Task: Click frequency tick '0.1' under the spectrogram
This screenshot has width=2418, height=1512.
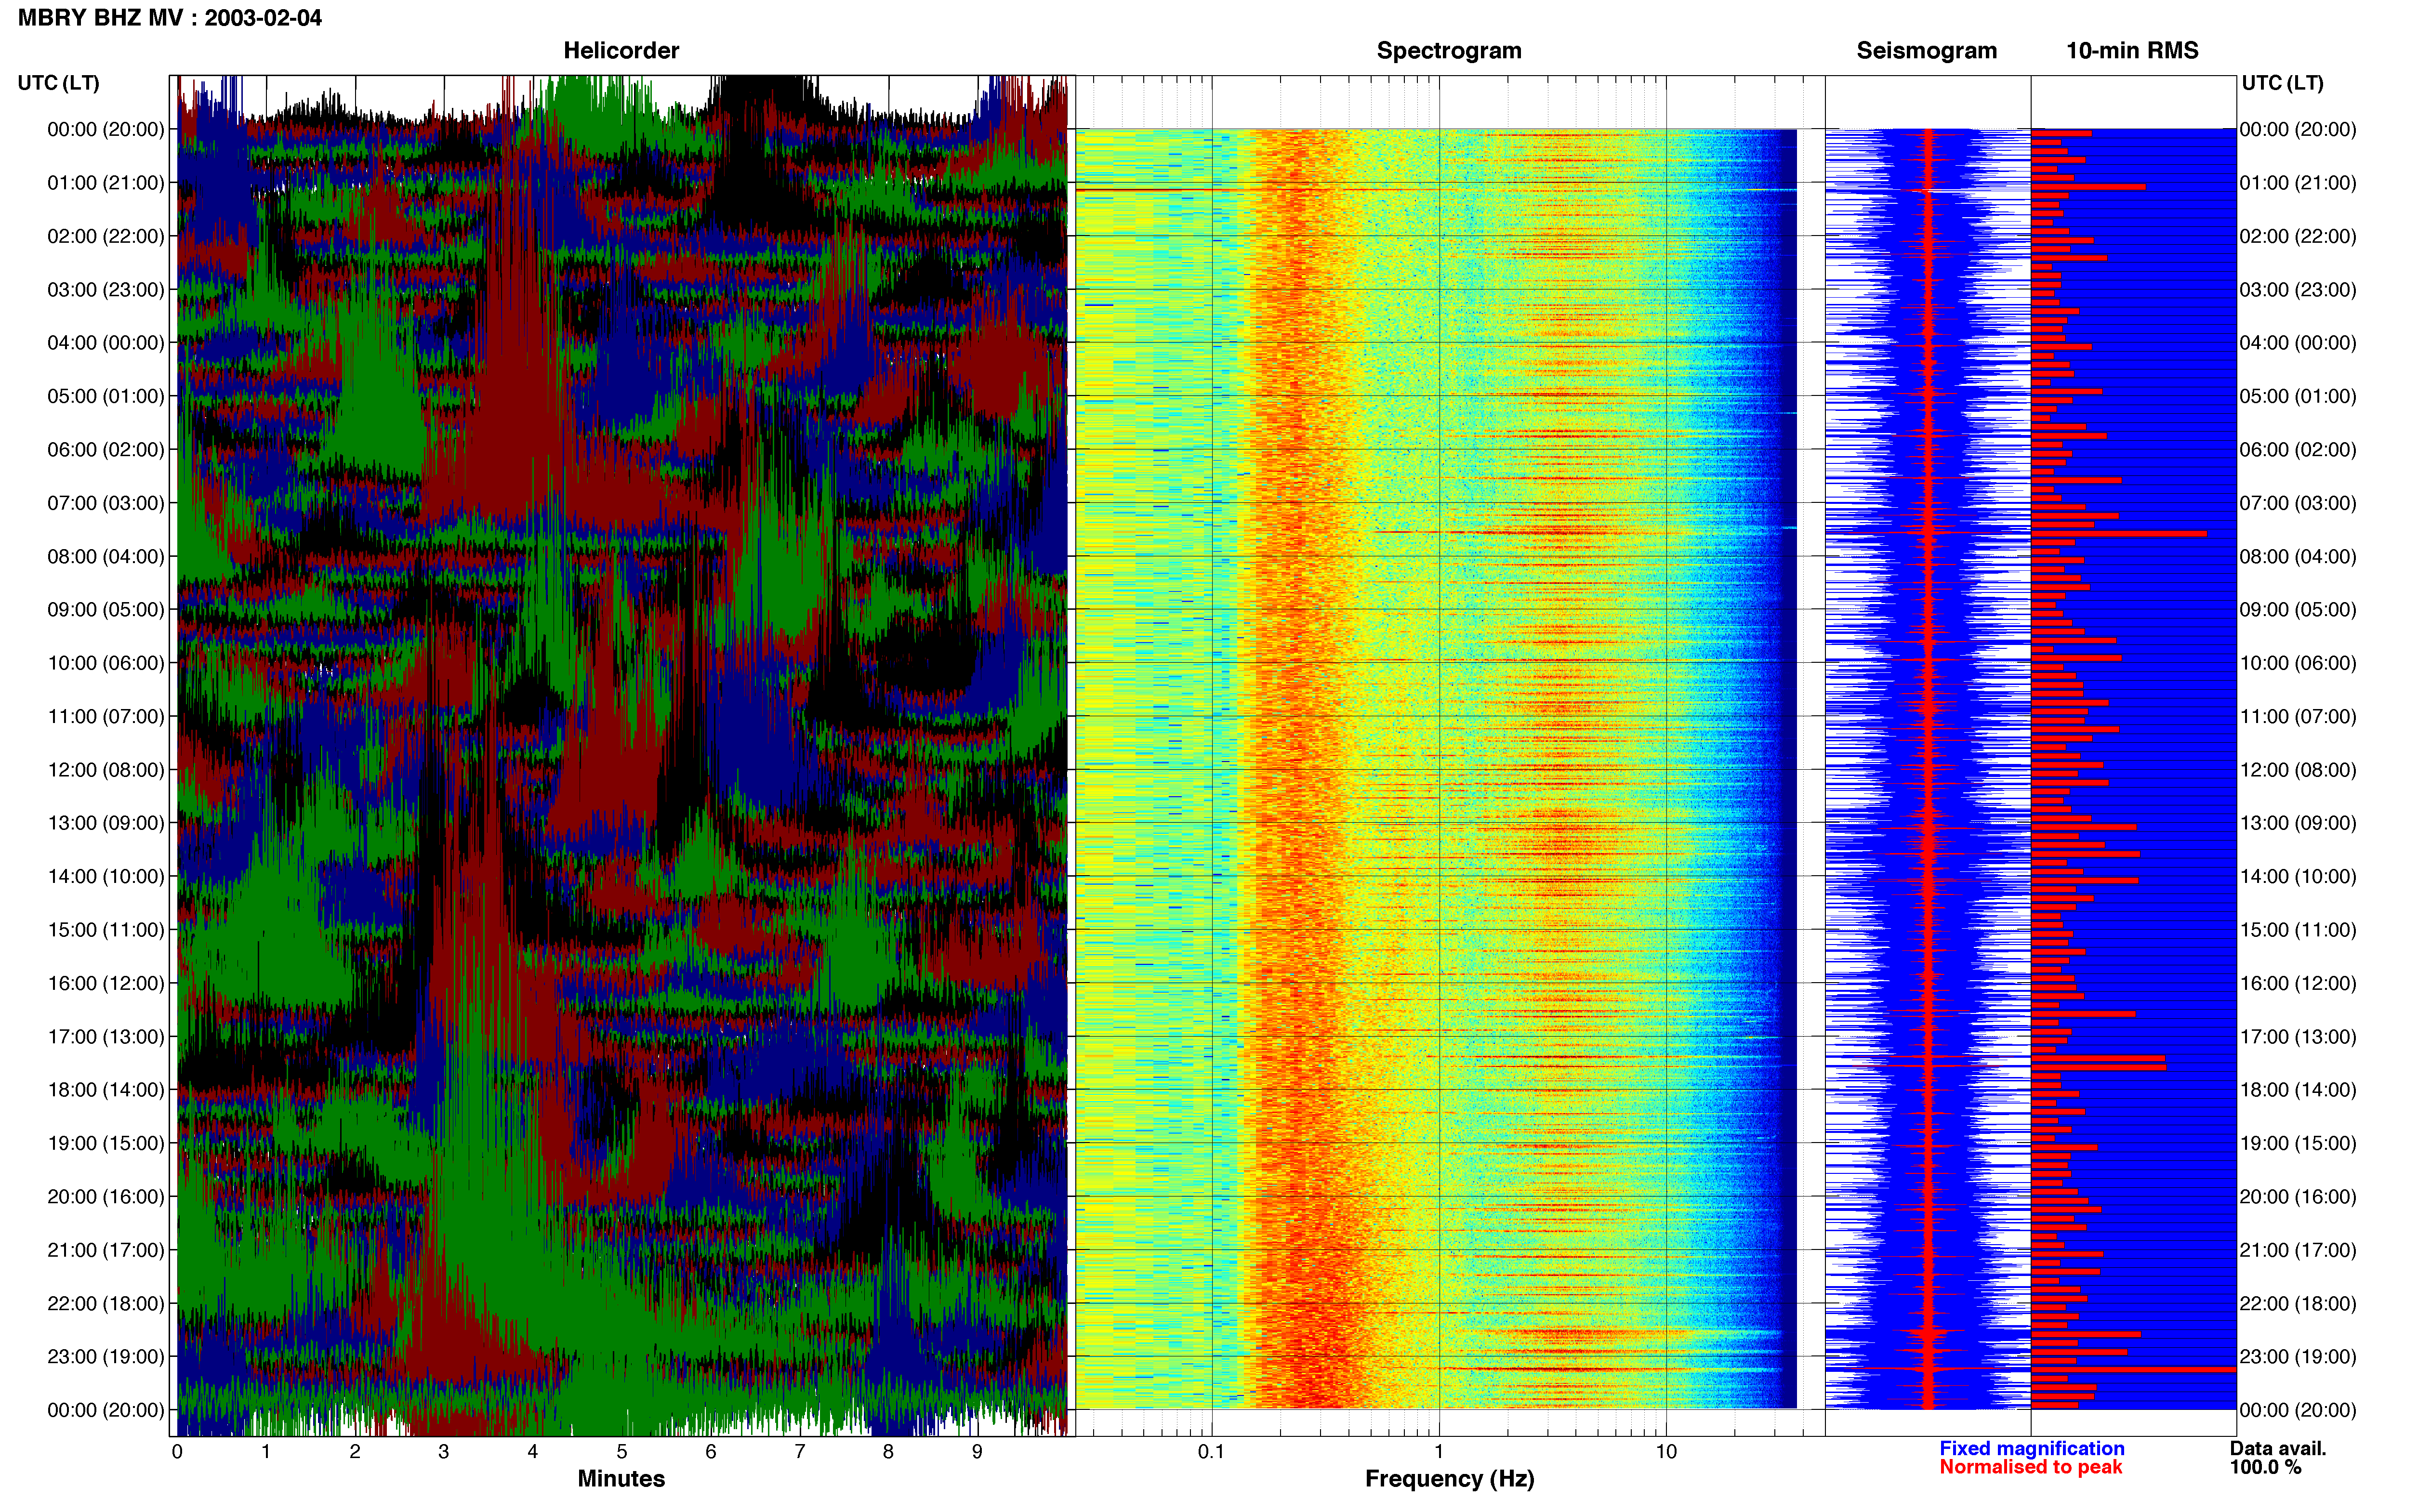Action: pyautogui.click(x=1211, y=1452)
